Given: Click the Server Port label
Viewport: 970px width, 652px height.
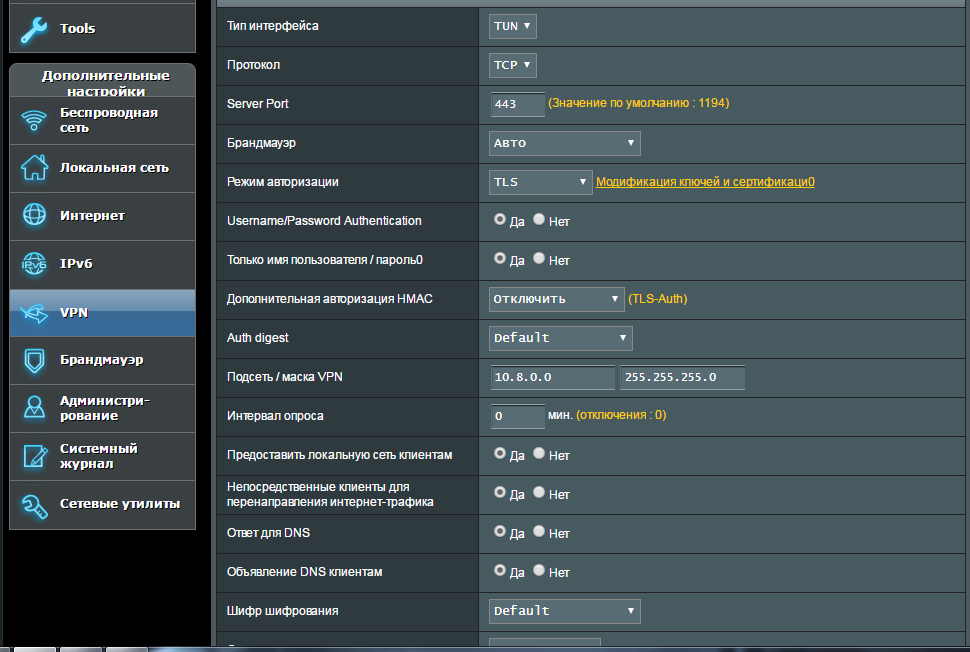Looking at the screenshot, I should click(x=257, y=104).
